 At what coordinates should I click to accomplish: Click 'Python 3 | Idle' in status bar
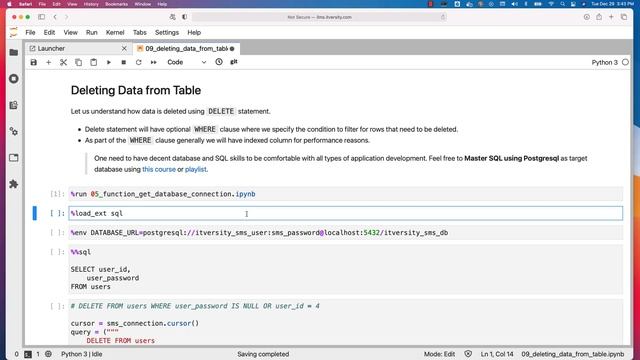82,354
